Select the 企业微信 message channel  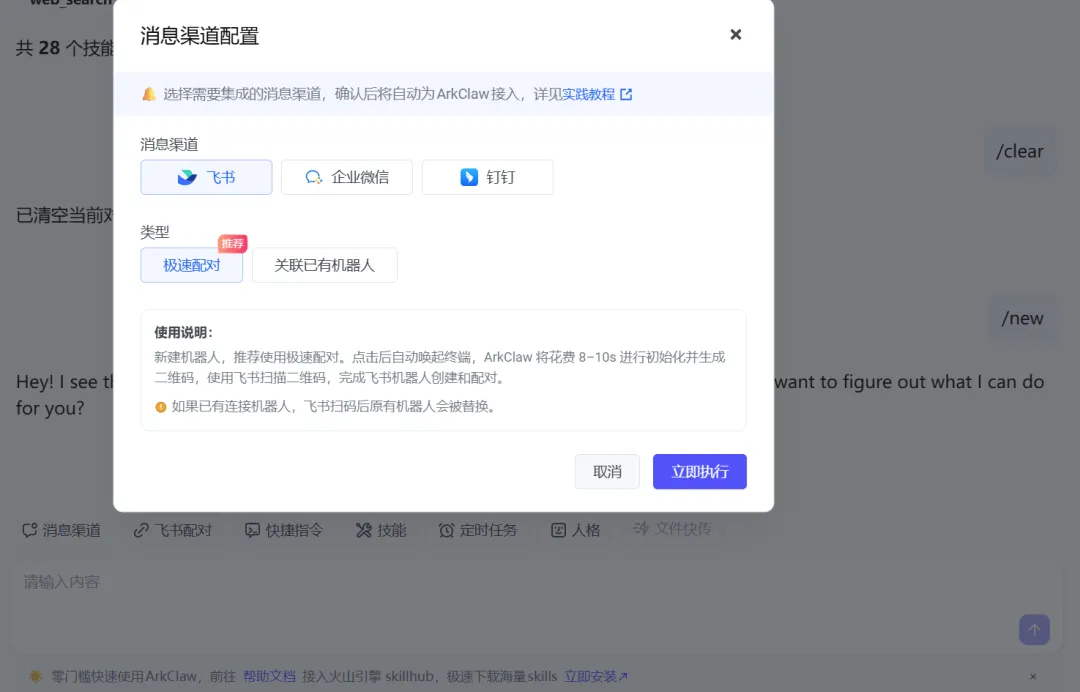[346, 177]
